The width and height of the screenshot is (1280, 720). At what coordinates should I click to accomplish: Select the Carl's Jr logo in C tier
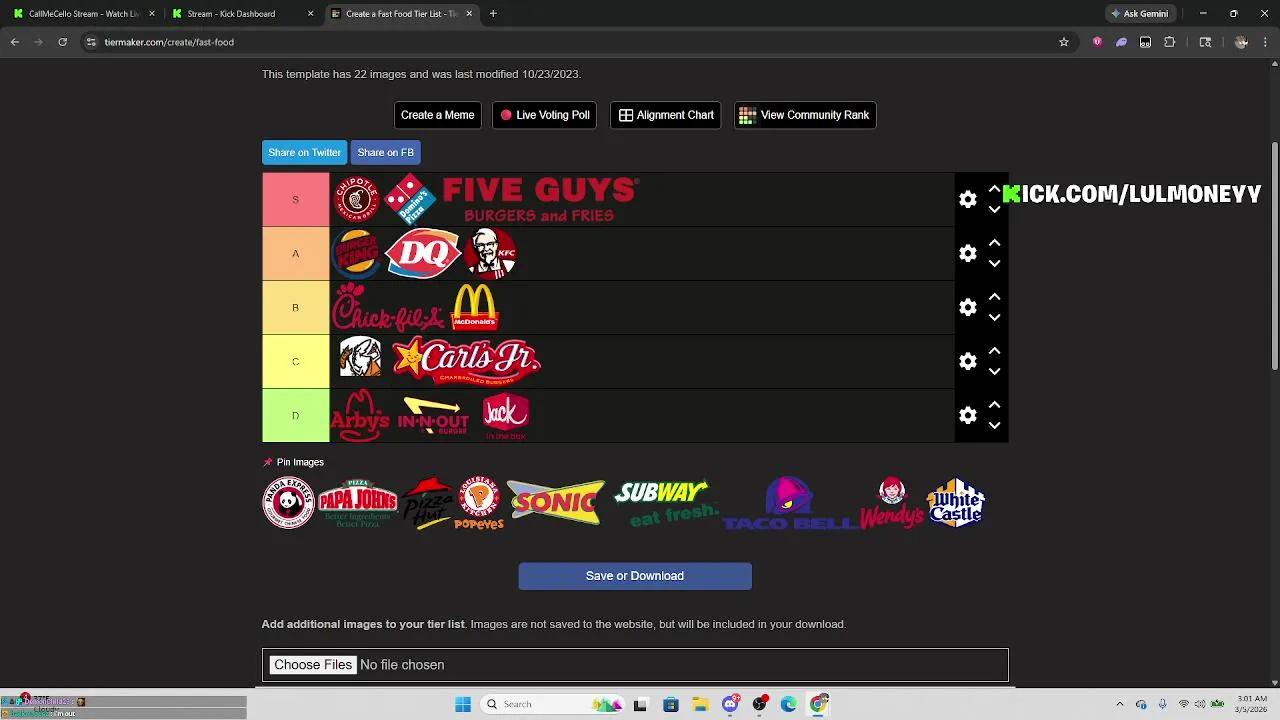pyautogui.click(x=466, y=360)
